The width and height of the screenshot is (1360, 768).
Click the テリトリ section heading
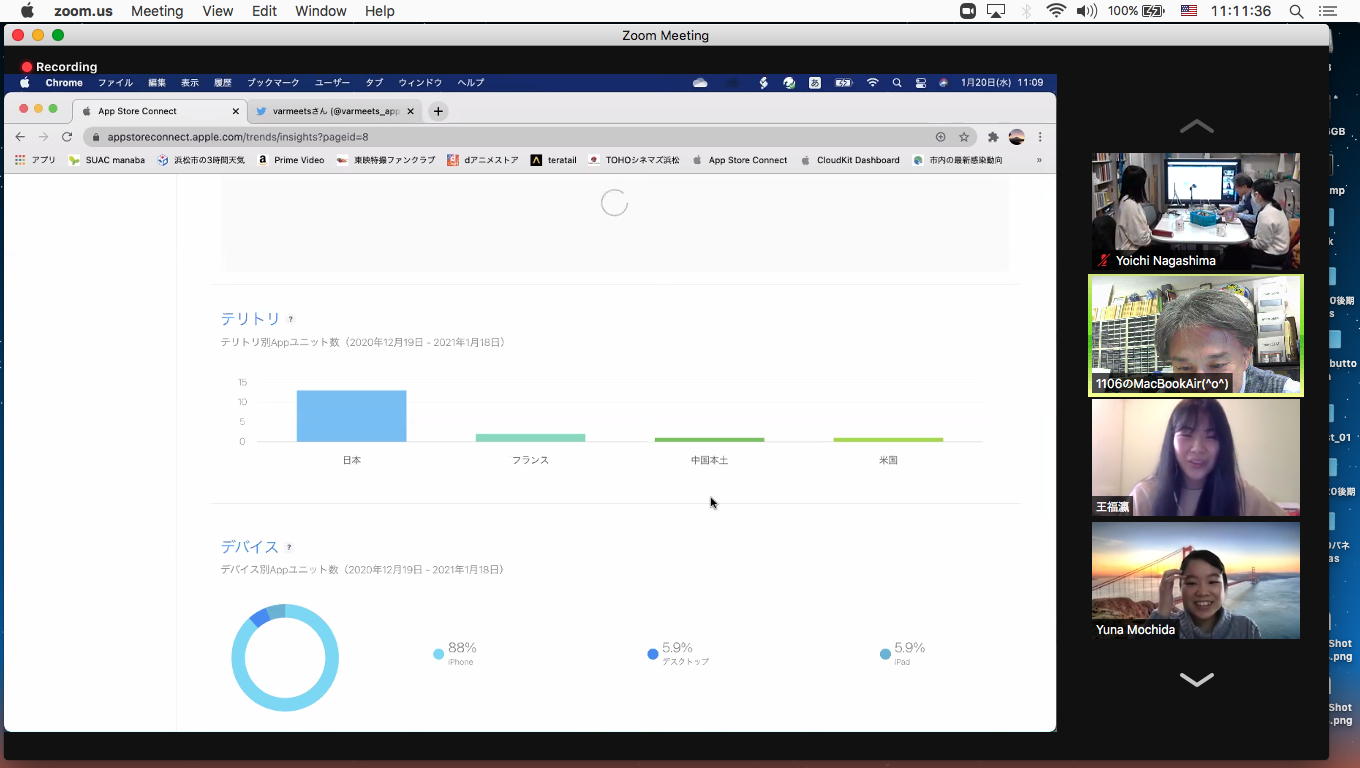pos(250,319)
